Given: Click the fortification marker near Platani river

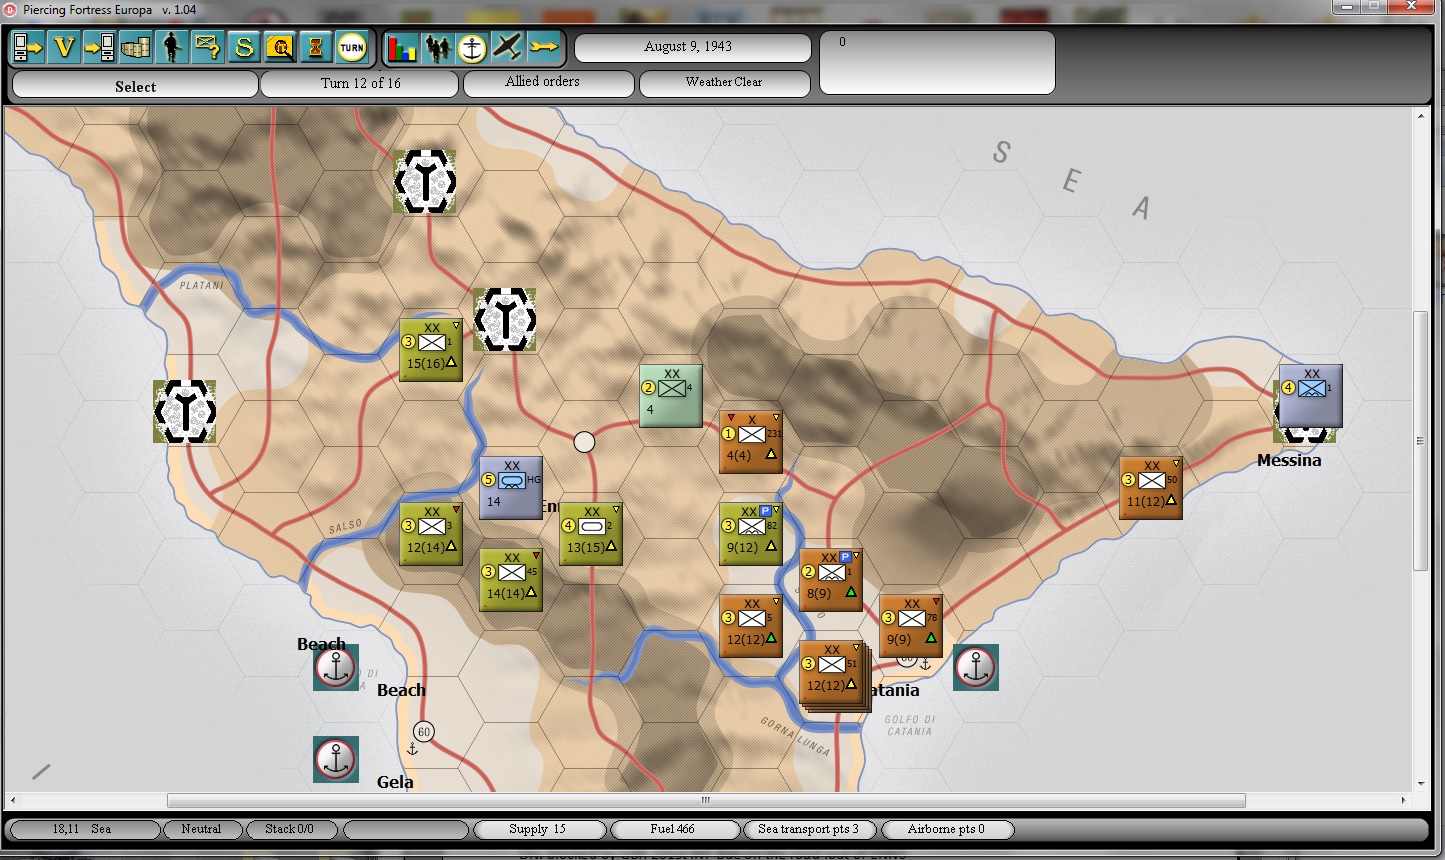Looking at the screenshot, I should point(185,411).
